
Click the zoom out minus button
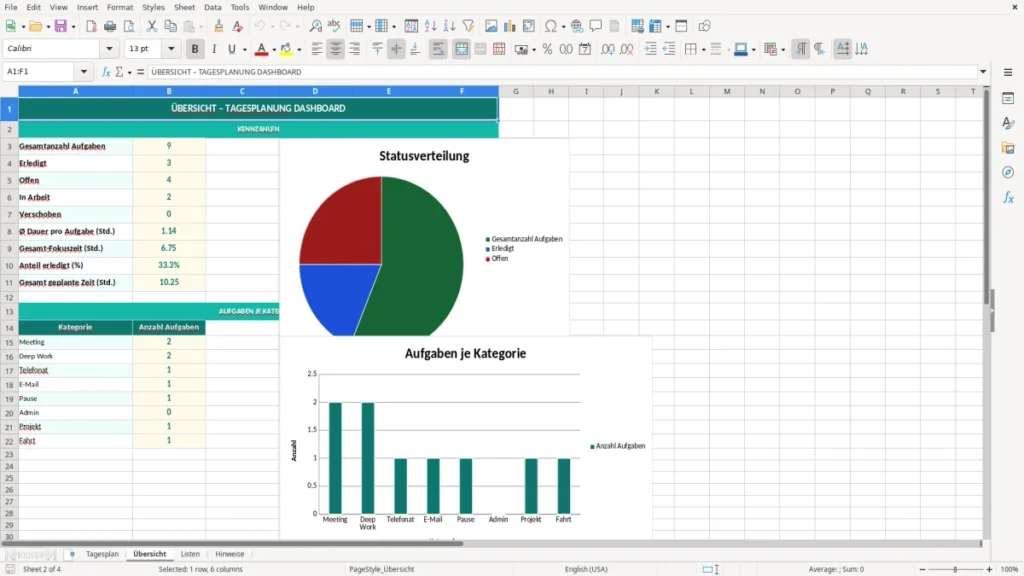[922, 569]
